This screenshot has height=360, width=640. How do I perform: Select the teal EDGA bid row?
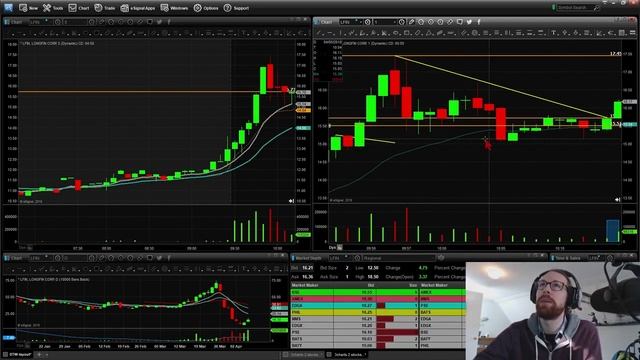tap(355, 305)
